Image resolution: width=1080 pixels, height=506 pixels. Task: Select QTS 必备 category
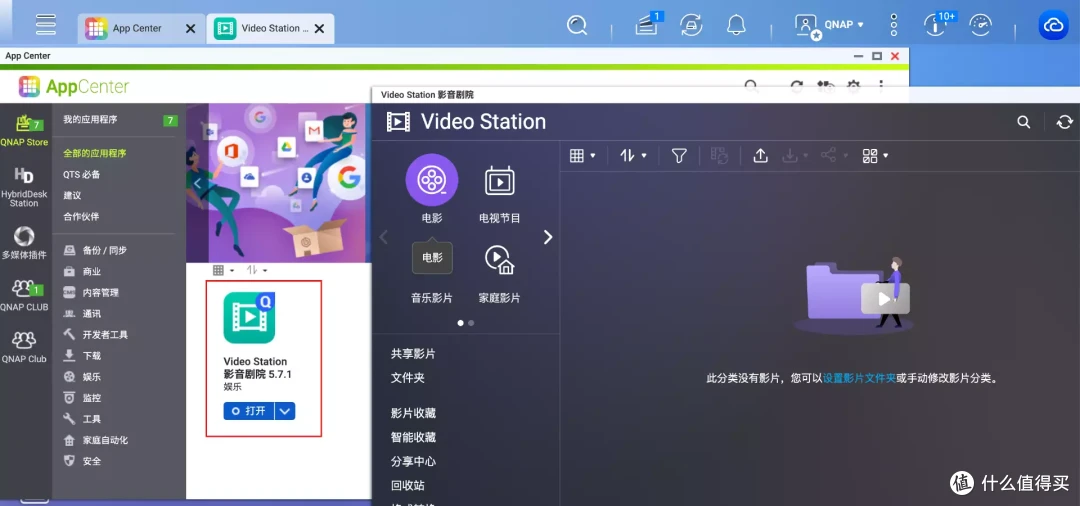pyautogui.click(x=81, y=175)
